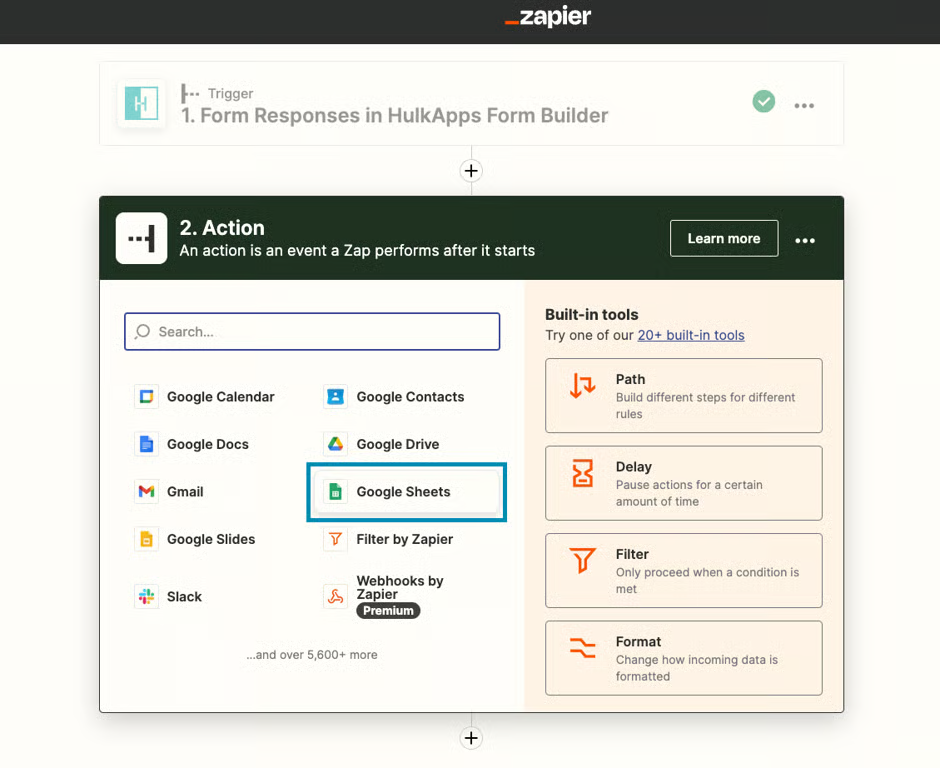The image size is (940, 768).
Task: Select the Google Calendar icon
Action: point(146,397)
